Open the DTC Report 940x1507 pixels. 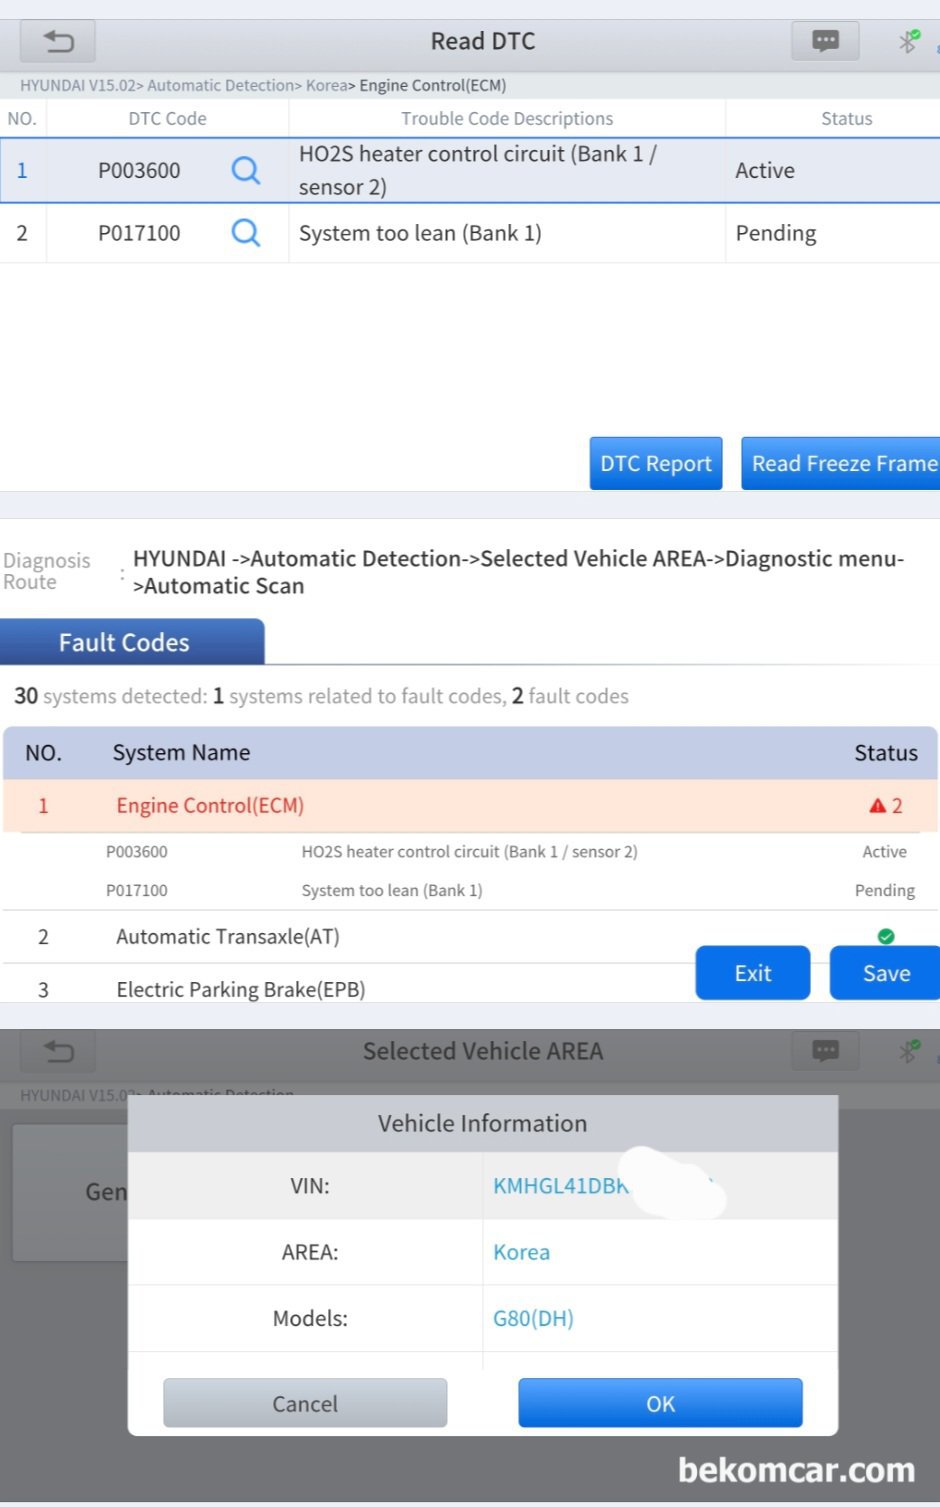point(655,463)
